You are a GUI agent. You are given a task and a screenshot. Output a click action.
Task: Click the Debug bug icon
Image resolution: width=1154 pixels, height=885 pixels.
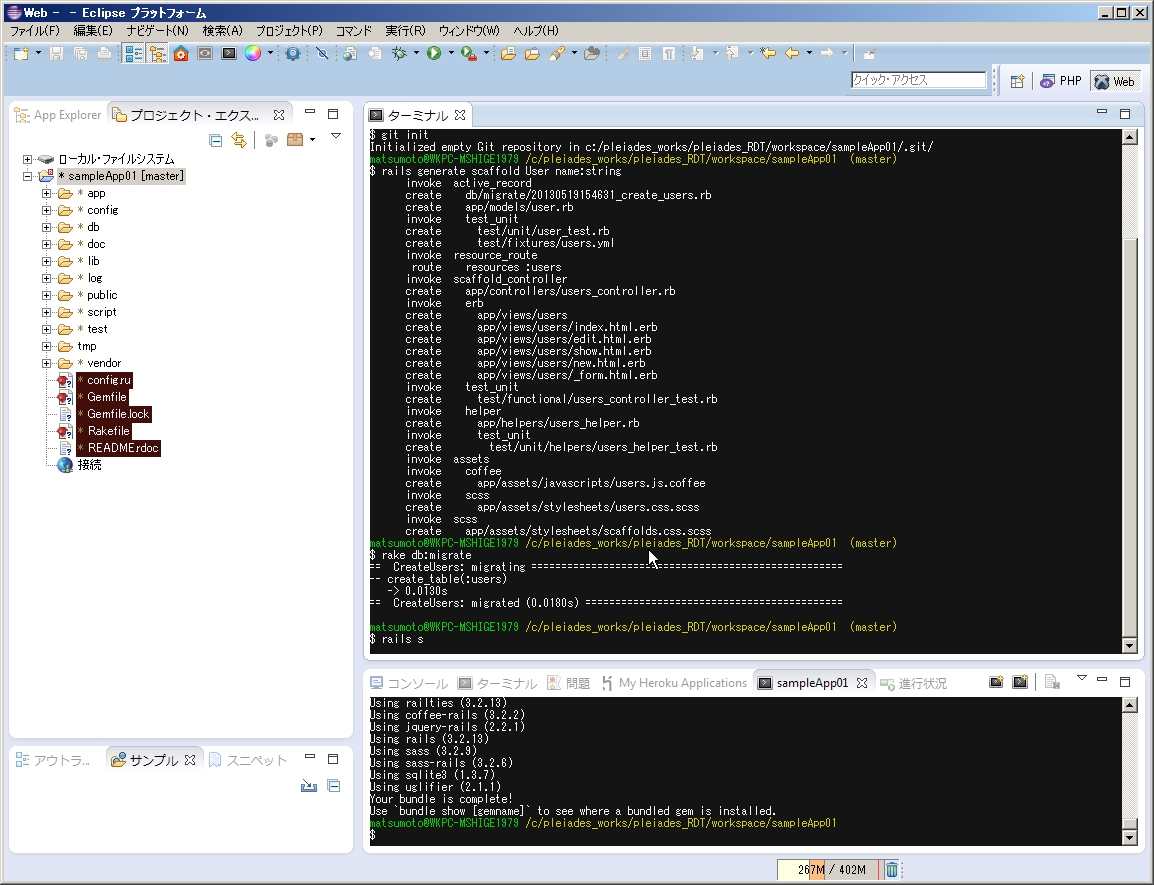pyautogui.click(x=400, y=54)
